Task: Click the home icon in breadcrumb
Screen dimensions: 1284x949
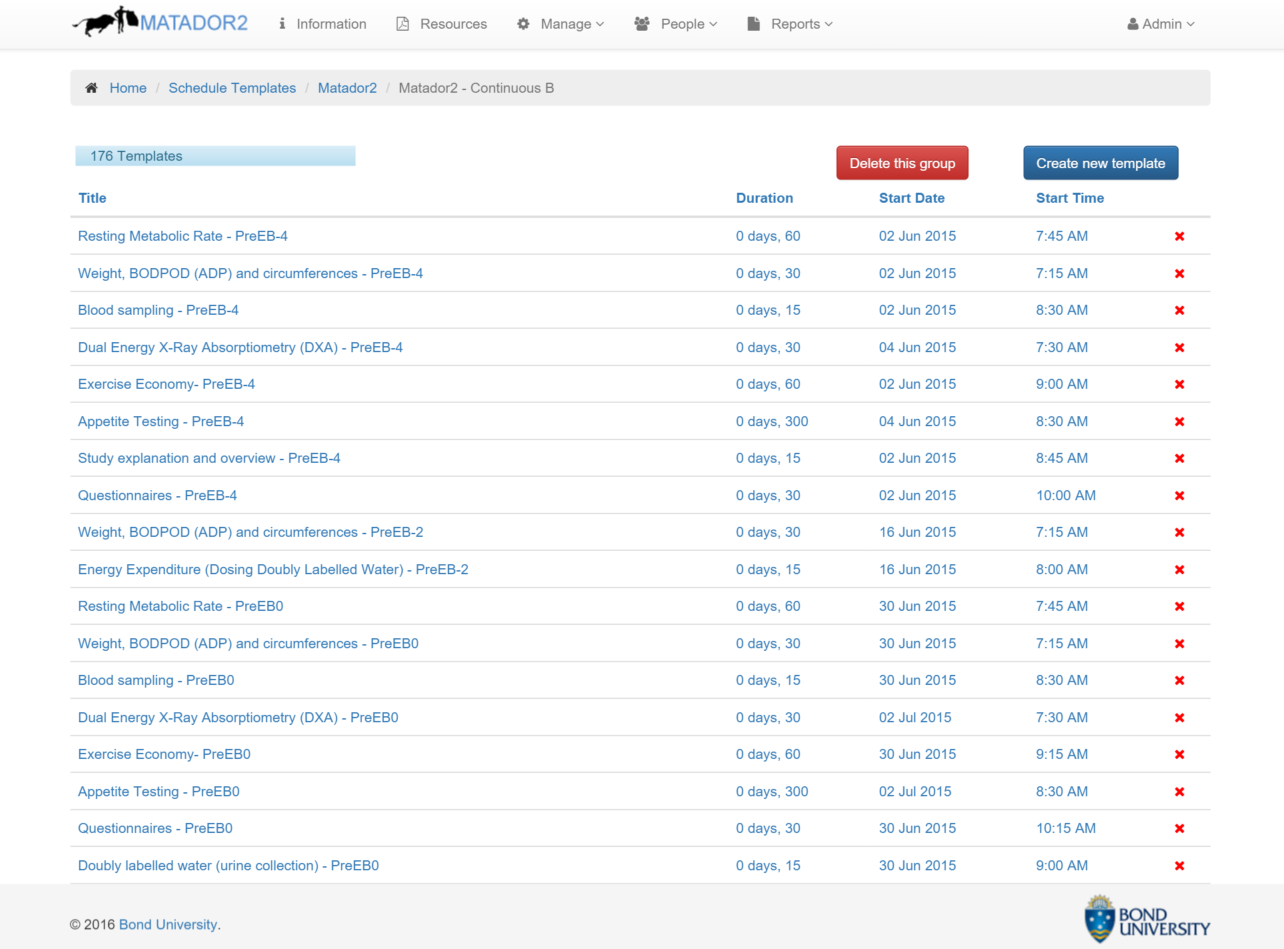Action: click(92, 88)
